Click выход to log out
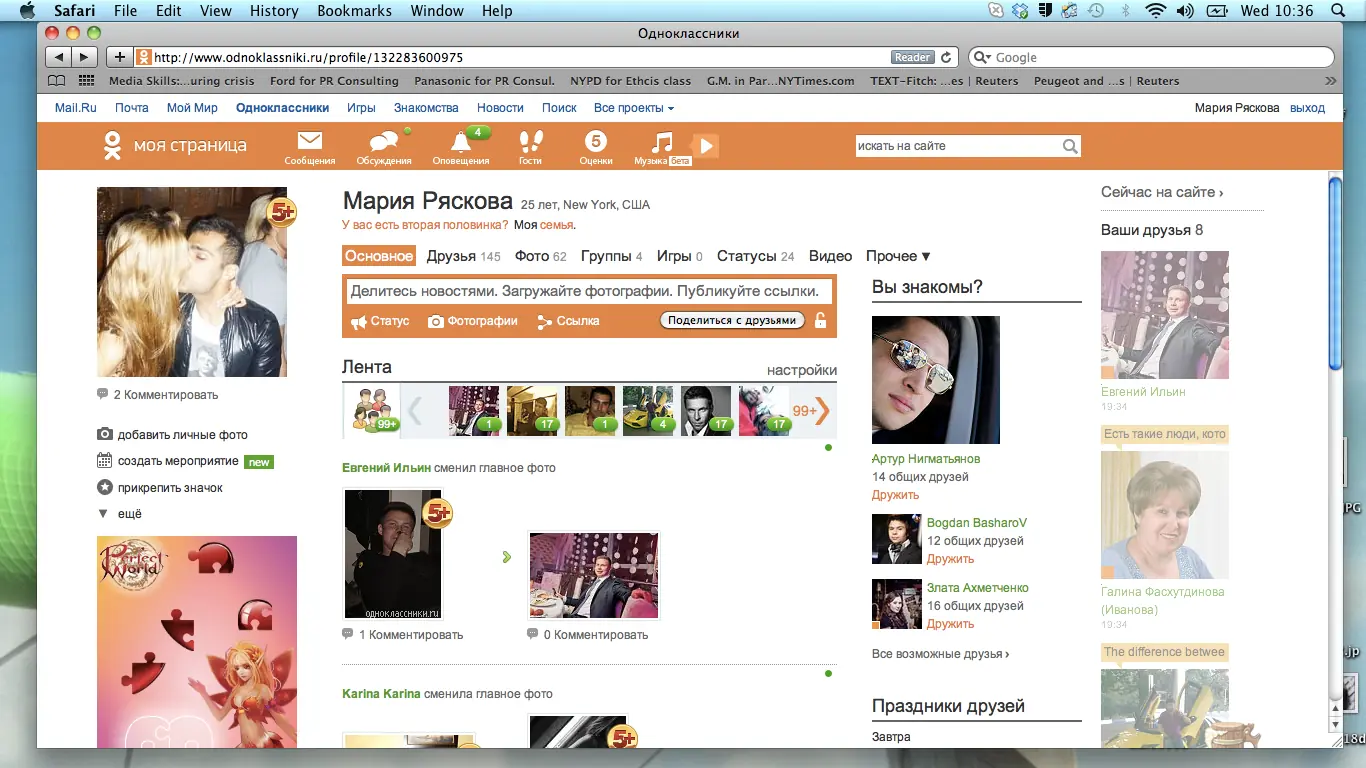Image resolution: width=1366 pixels, height=768 pixels. [1307, 108]
